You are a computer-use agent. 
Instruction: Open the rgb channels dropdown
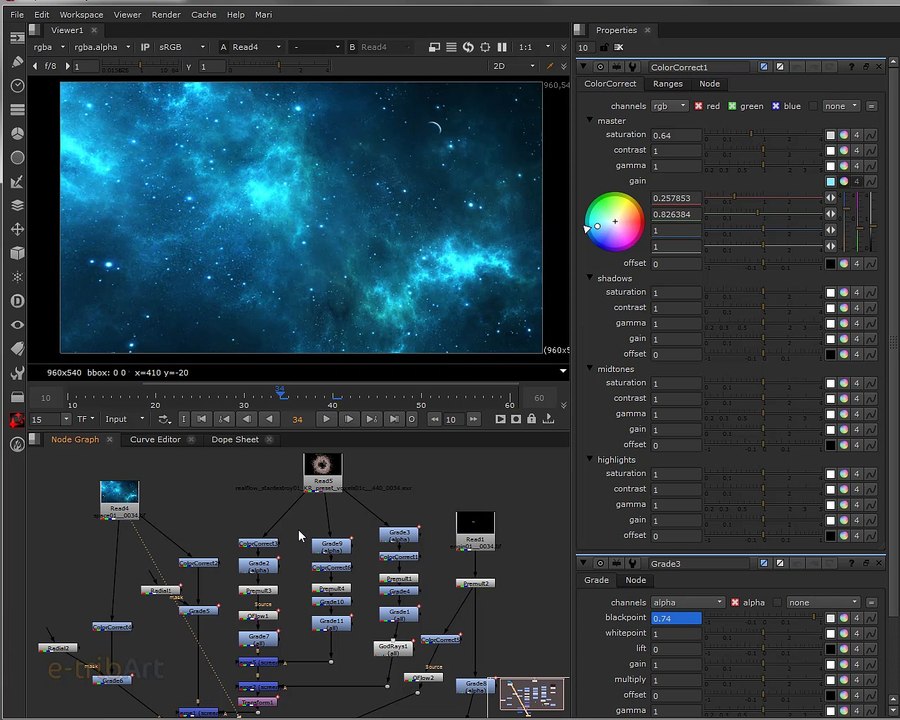(669, 106)
